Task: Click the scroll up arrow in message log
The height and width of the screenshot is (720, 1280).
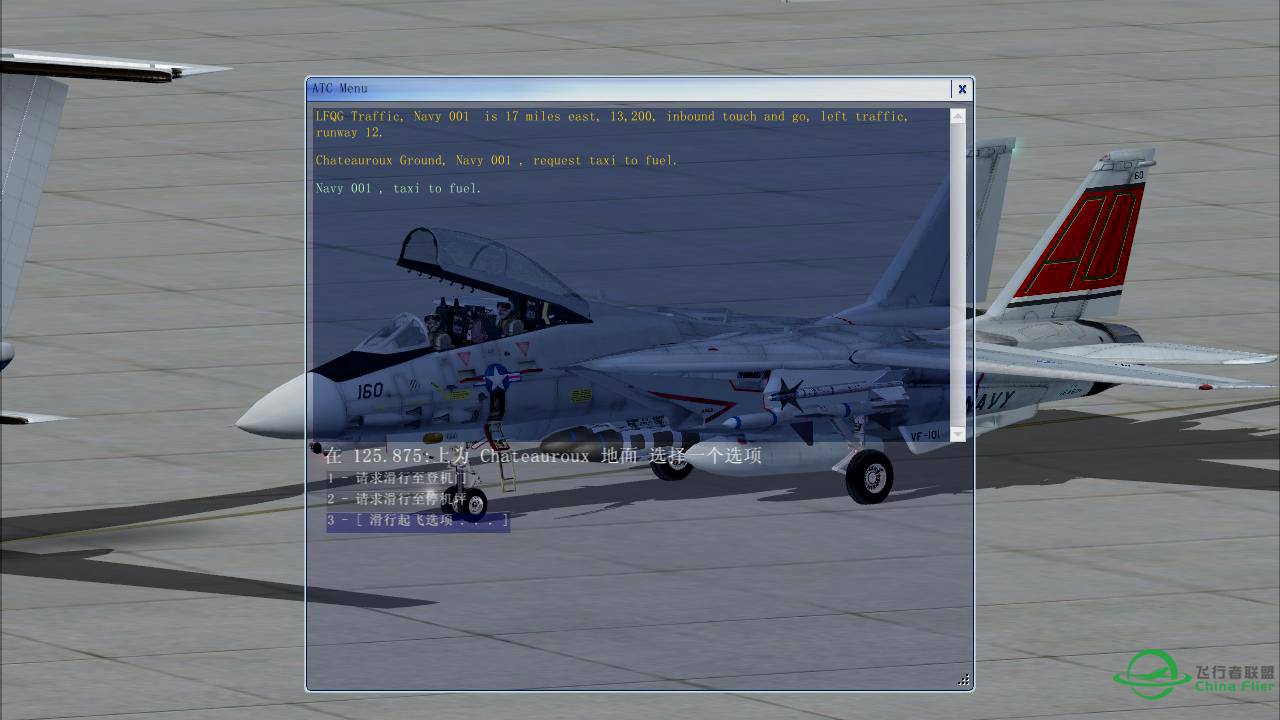Action: pyautogui.click(x=957, y=116)
